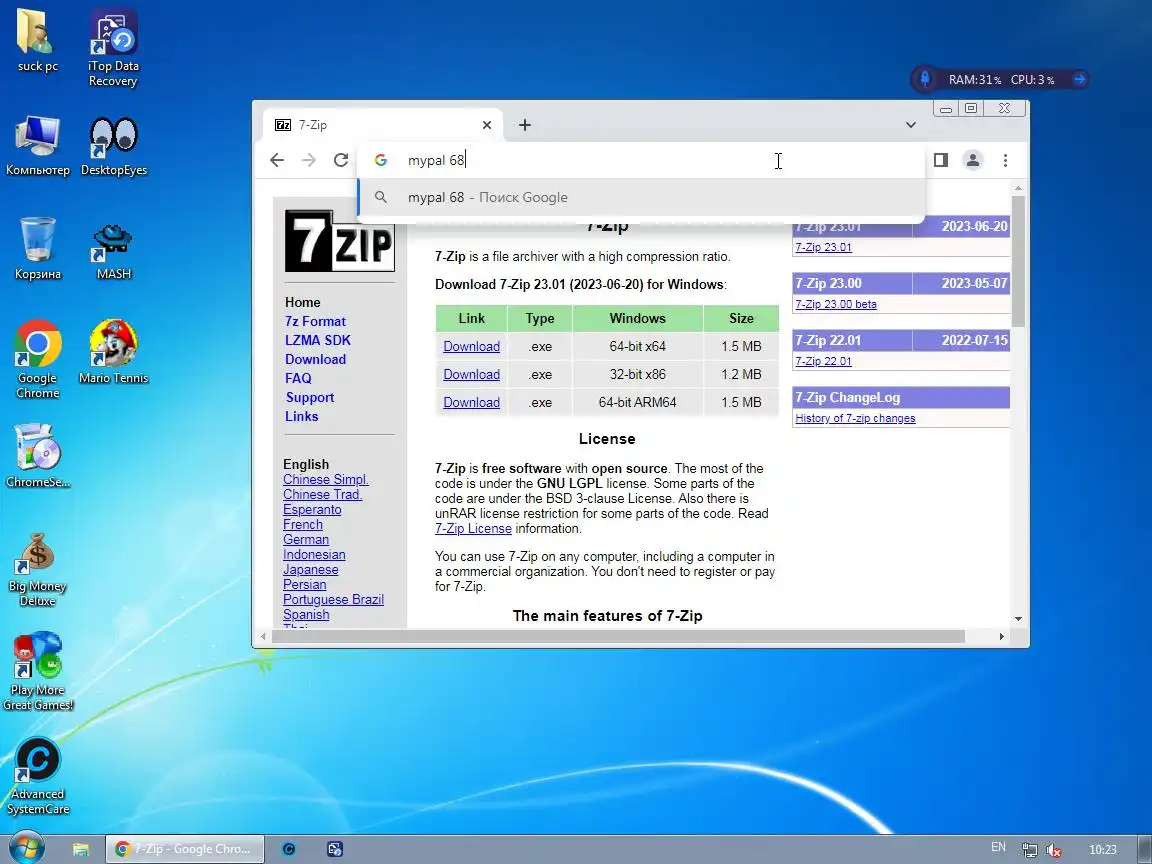The height and width of the screenshot is (864, 1152).
Task: Expand Chrome tab search chevron
Action: [x=910, y=125]
